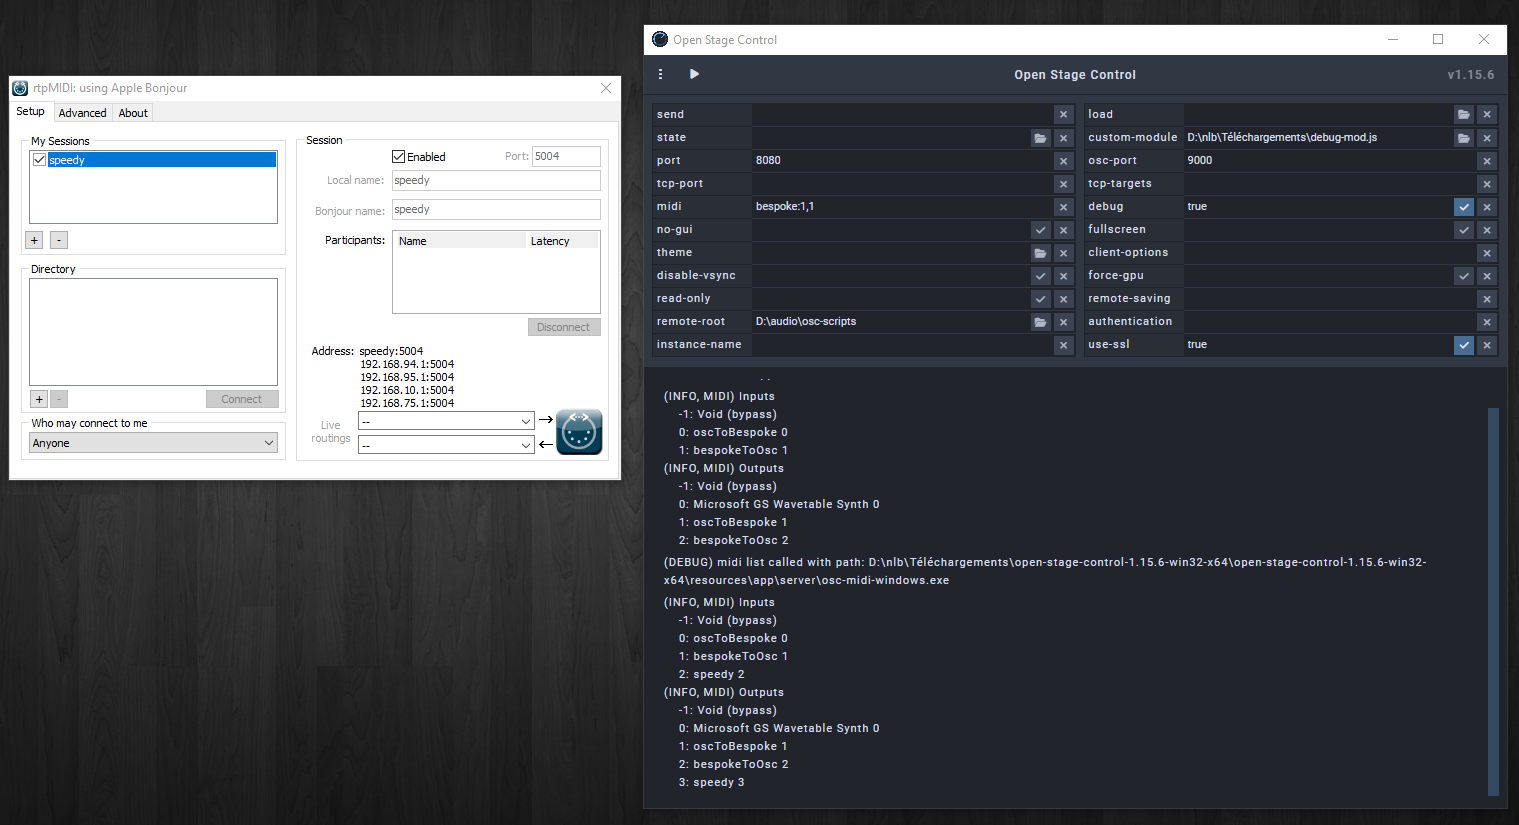Click the Latency column header in Participants
This screenshot has height=825, width=1519.
562,241
